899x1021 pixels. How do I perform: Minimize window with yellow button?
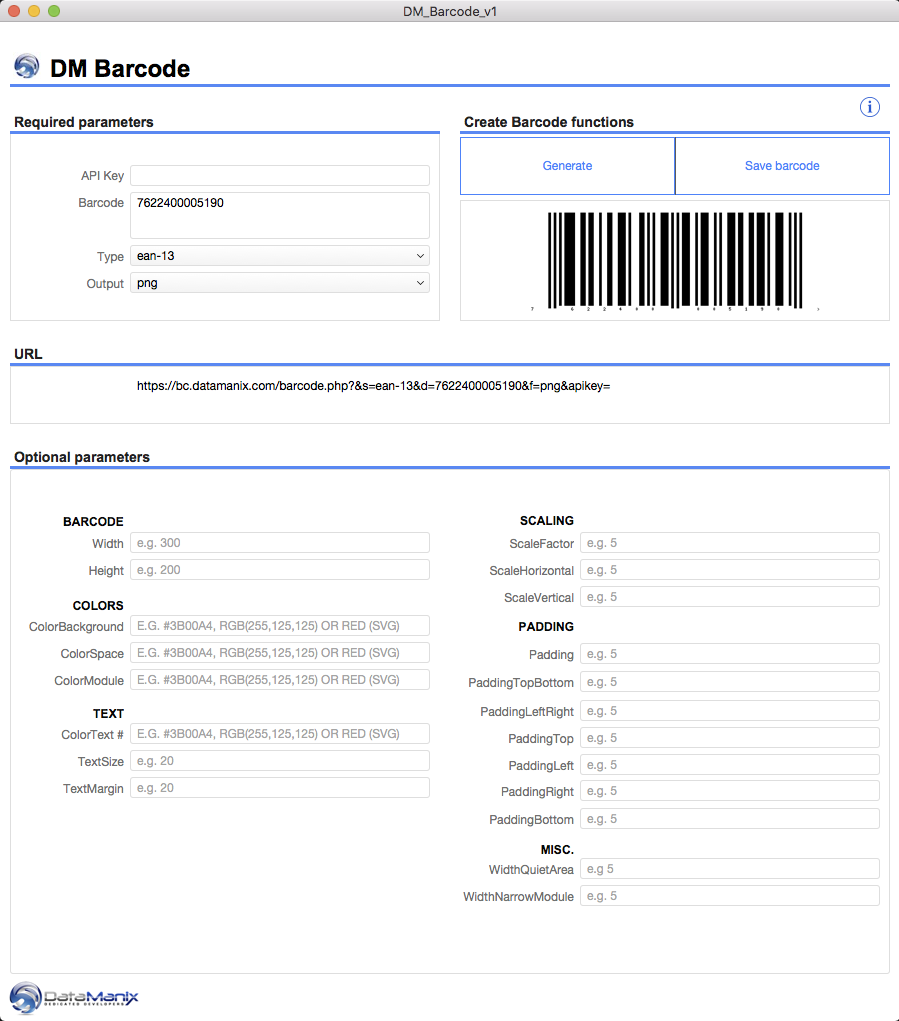coord(34,11)
